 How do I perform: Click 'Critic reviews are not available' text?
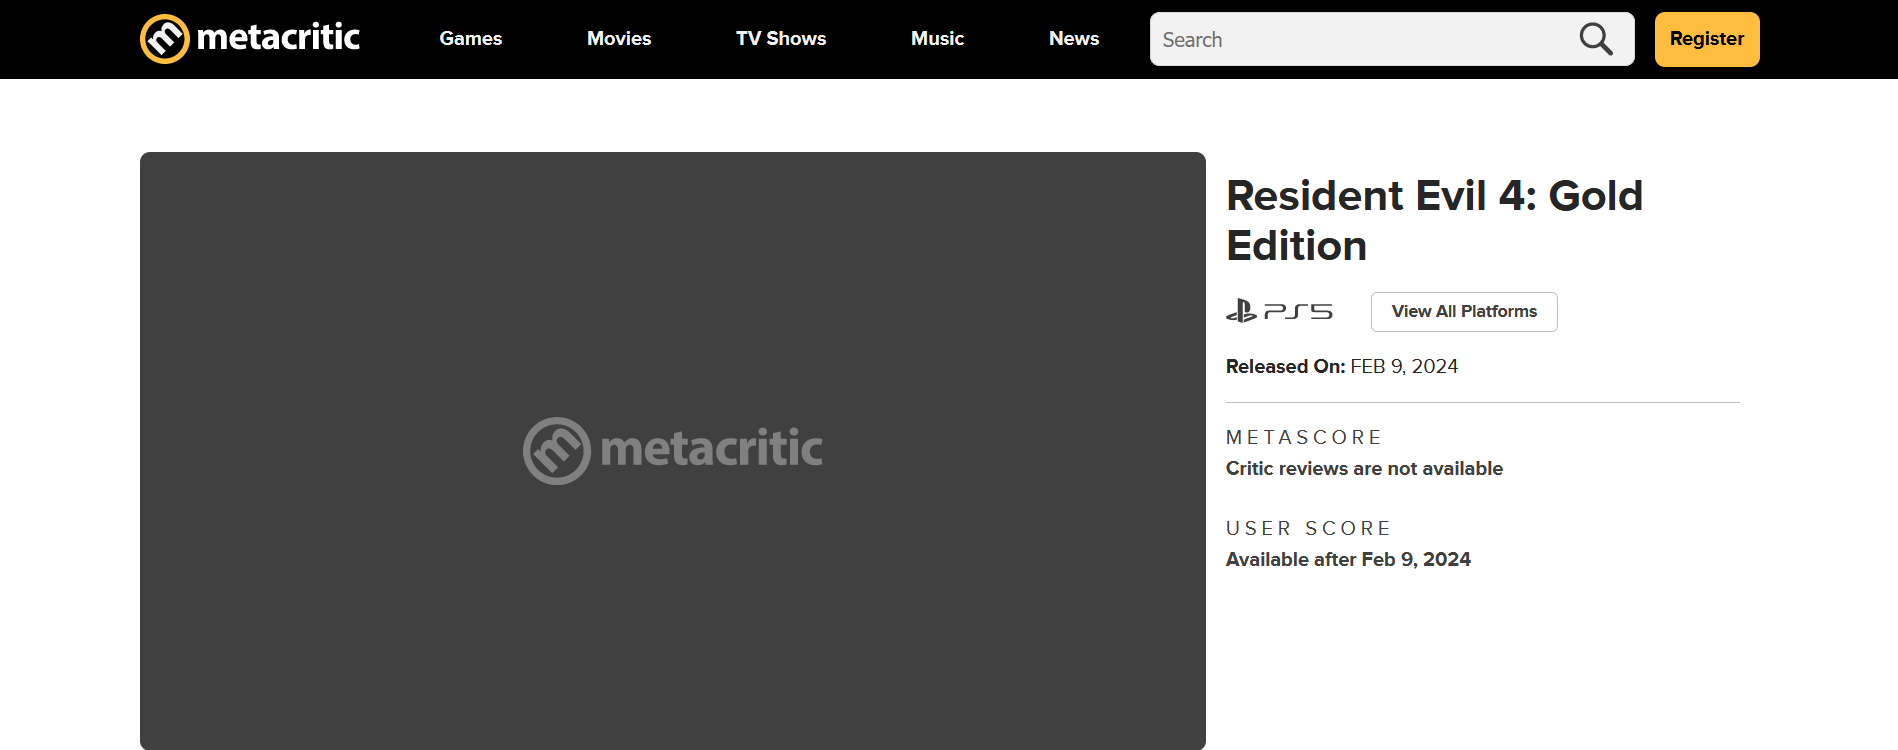1364,469
